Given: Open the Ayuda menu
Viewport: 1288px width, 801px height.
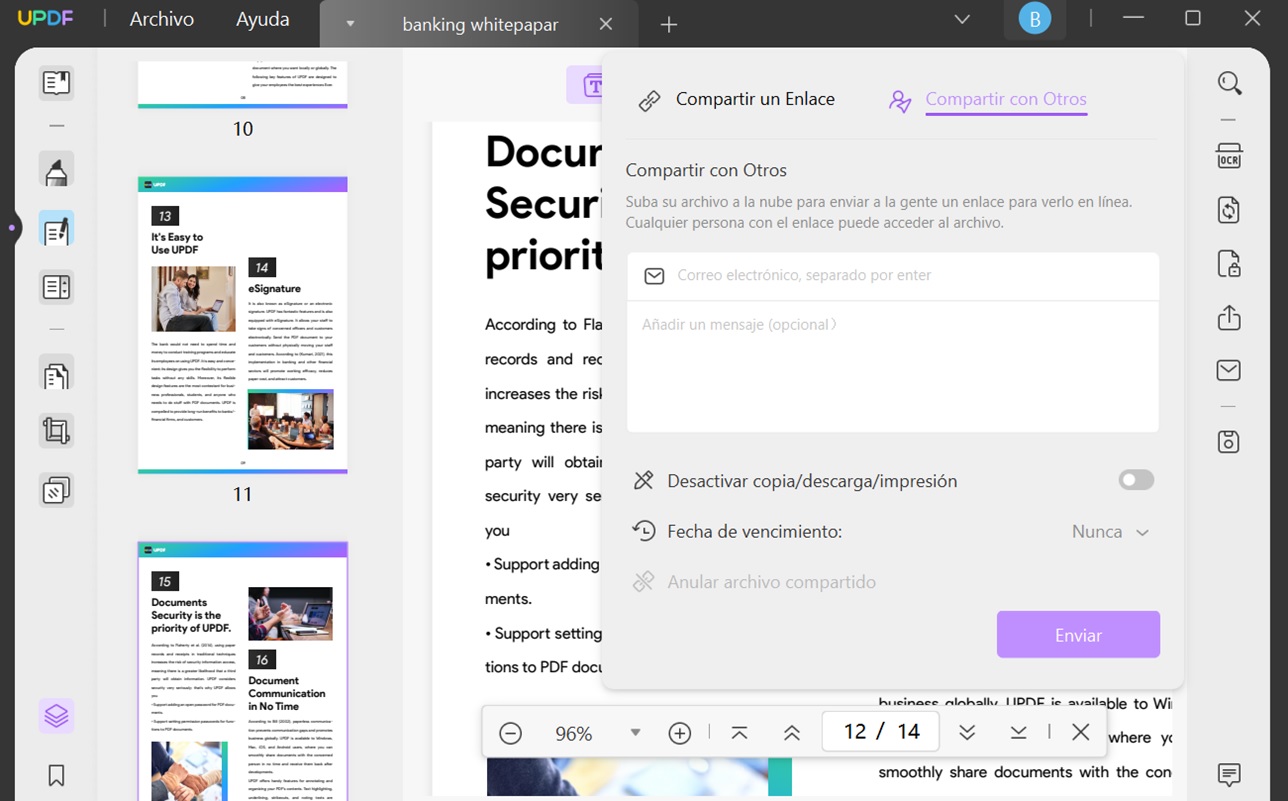Looking at the screenshot, I should 263,19.
